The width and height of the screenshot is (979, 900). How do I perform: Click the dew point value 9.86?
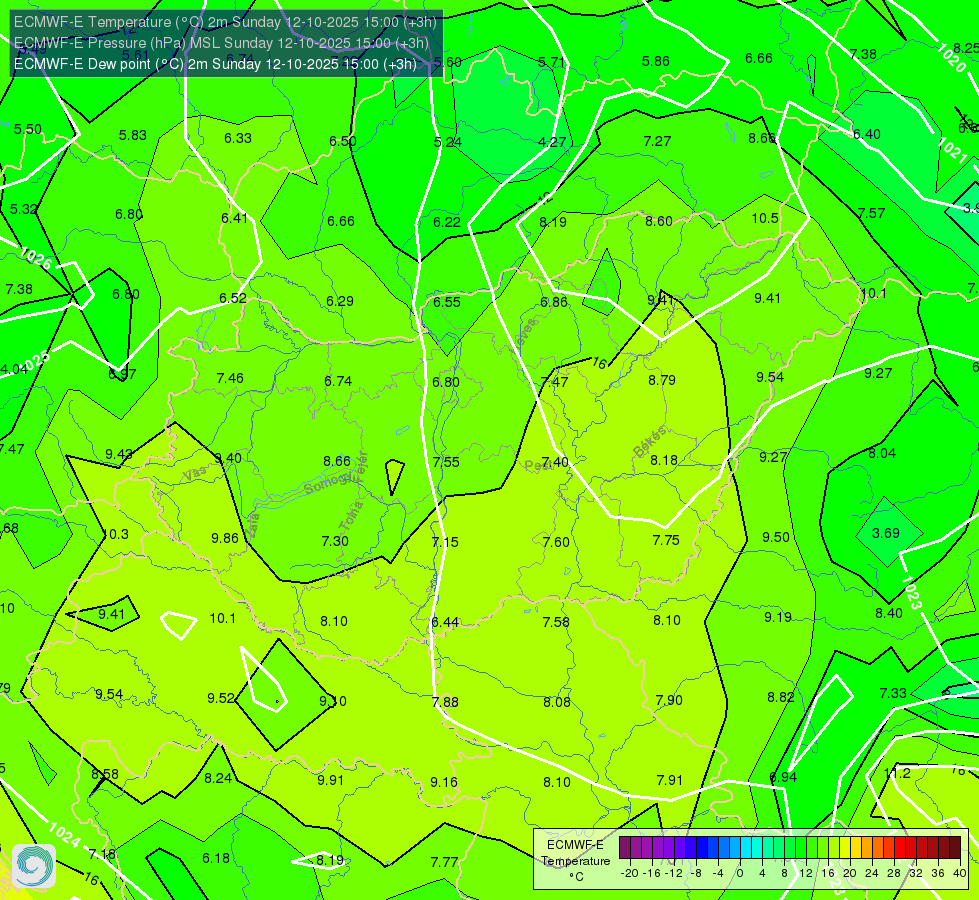coord(225,538)
